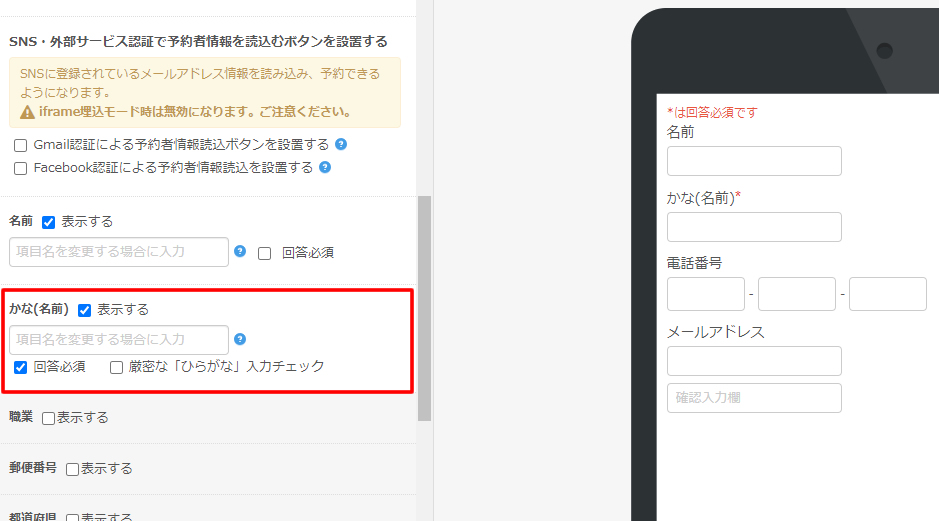This screenshot has height=521, width=939.
Task: Enable Gmail認証 reservation info button checkbox
Action: coord(20,145)
